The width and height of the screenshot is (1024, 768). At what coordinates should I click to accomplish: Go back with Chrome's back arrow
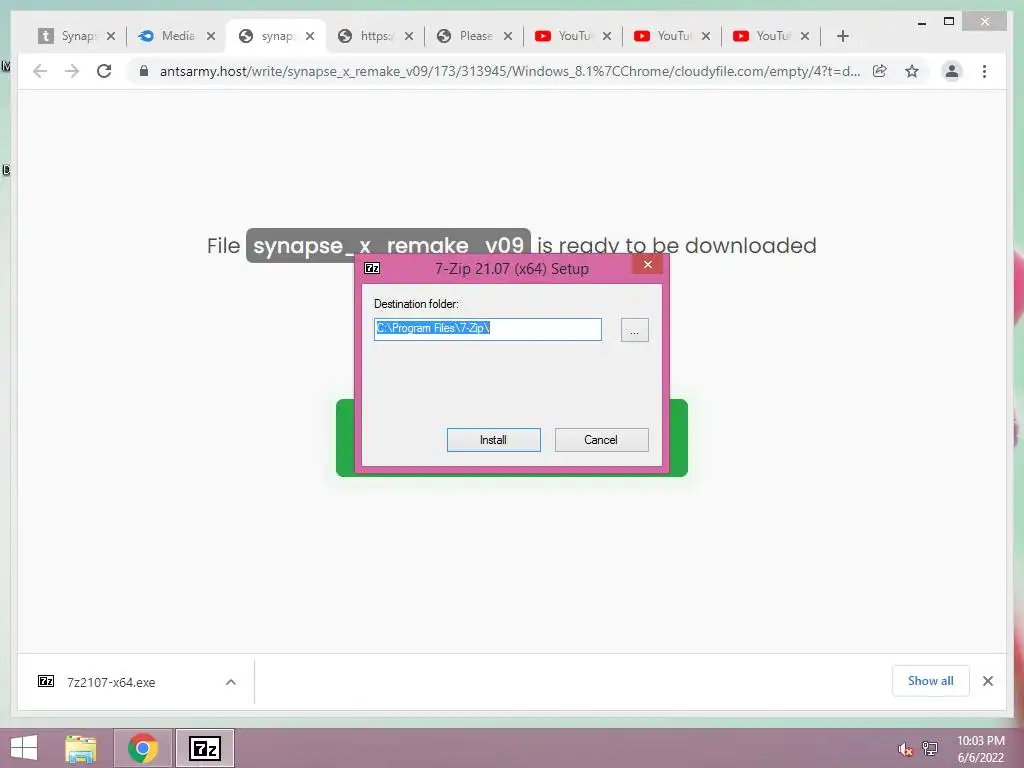40,71
